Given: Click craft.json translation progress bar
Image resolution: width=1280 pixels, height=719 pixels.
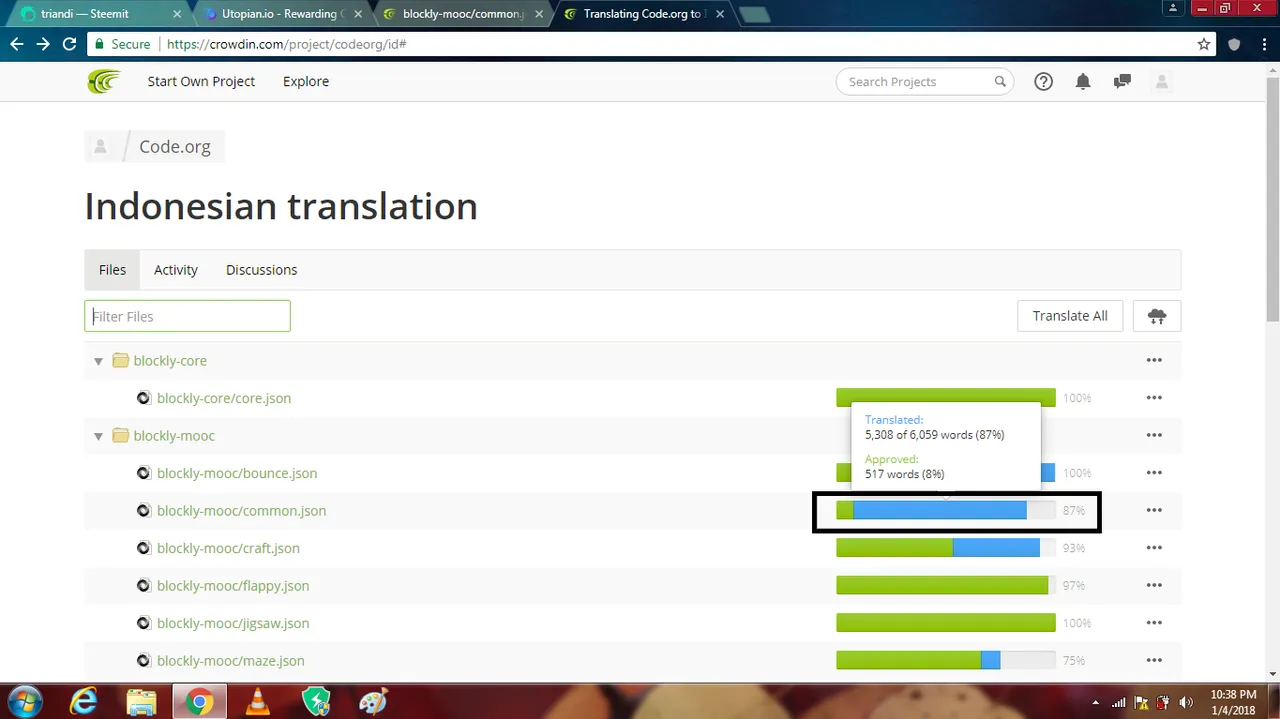Looking at the screenshot, I should [x=945, y=548].
